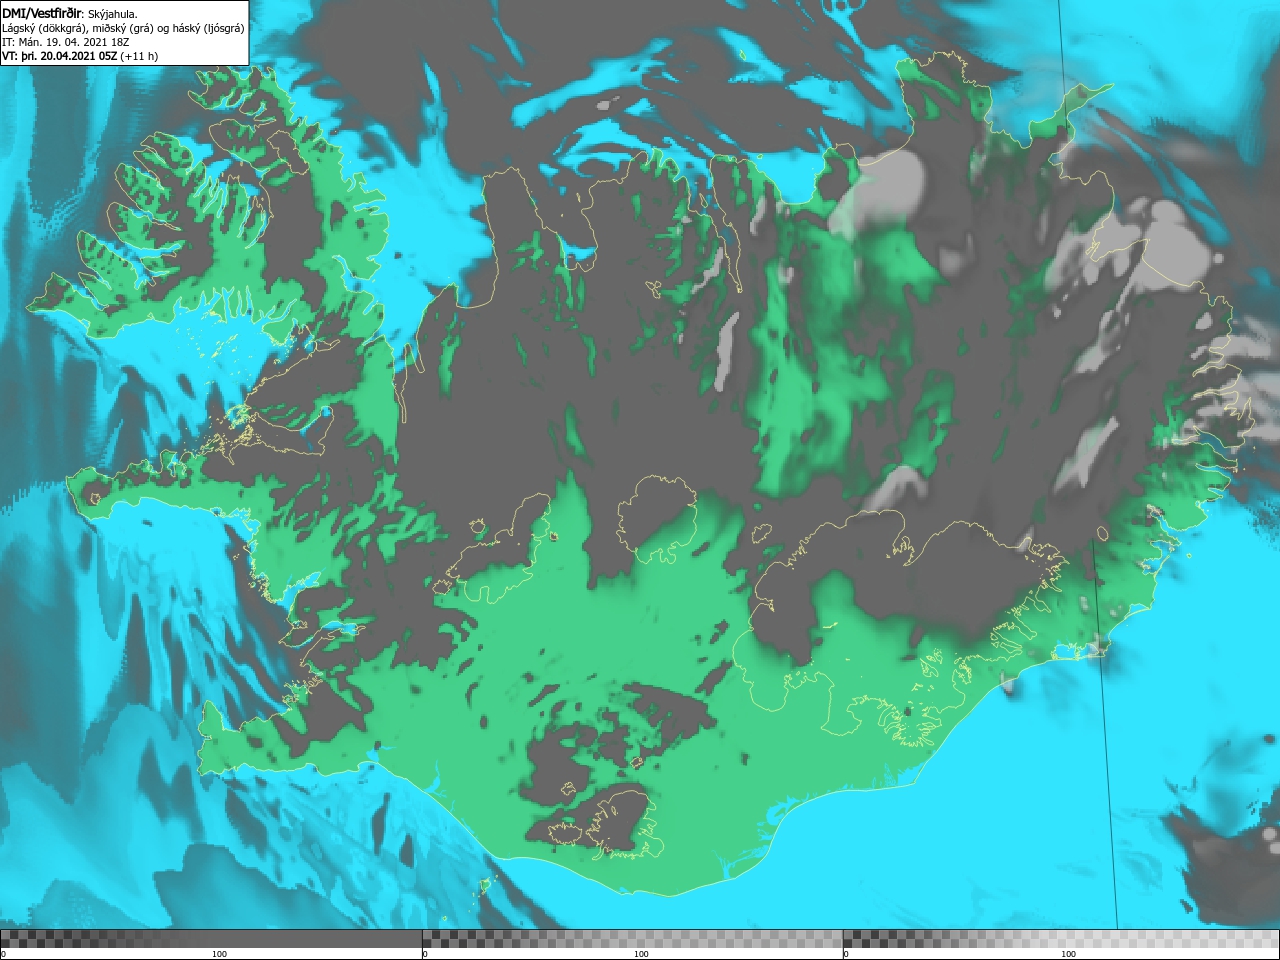Click the light gray high-cloud color scale bar
The height and width of the screenshot is (960, 1280).
[x=1061, y=938]
